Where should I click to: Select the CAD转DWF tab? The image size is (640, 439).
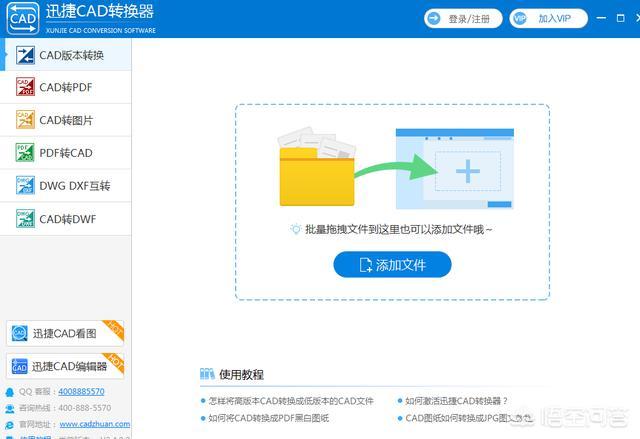pos(66,219)
